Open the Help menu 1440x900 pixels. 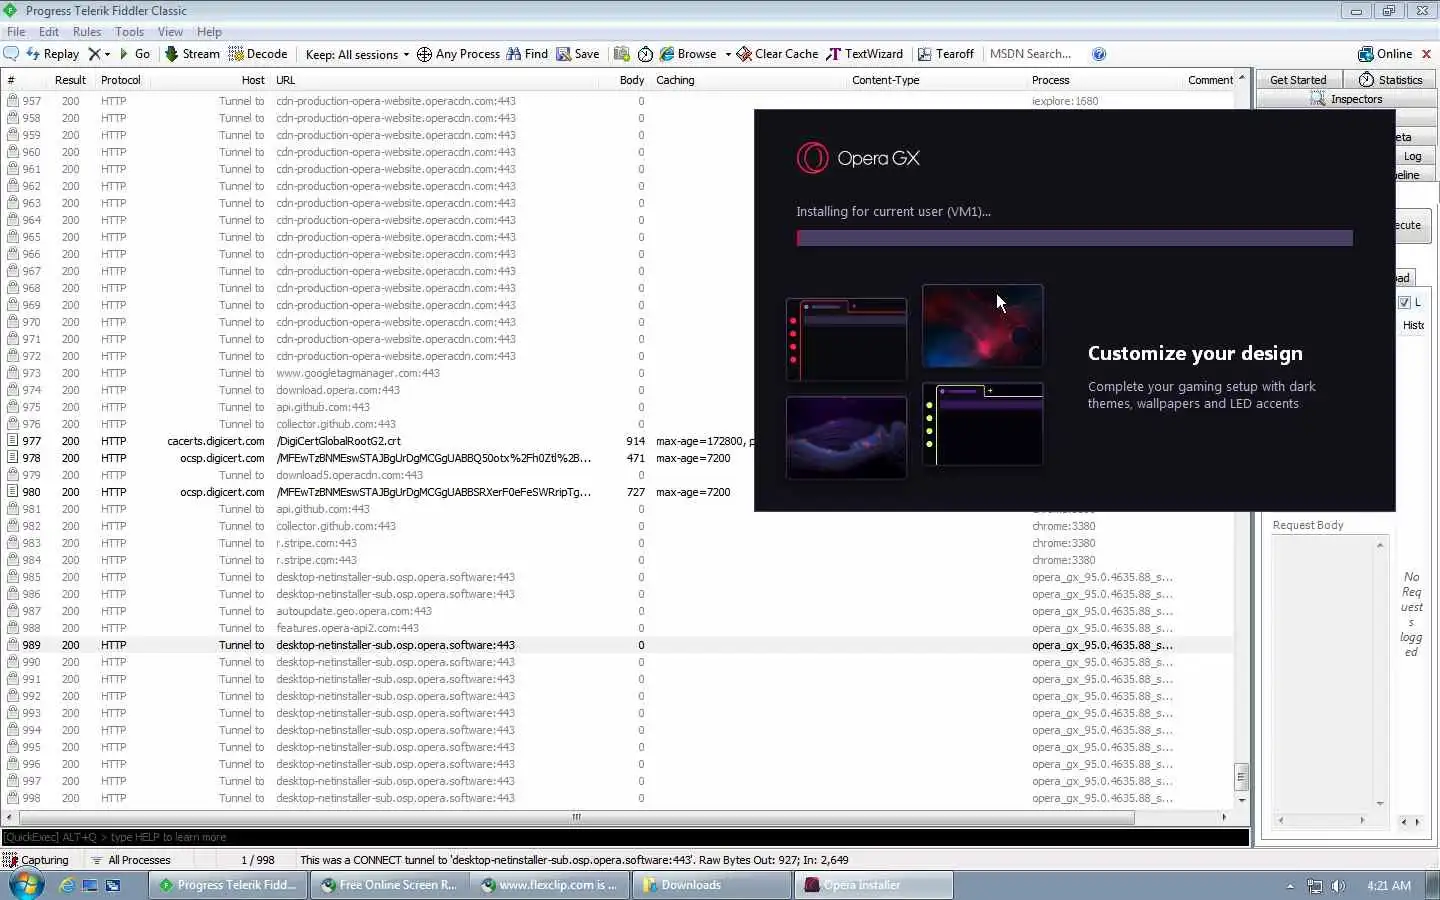pyautogui.click(x=209, y=32)
